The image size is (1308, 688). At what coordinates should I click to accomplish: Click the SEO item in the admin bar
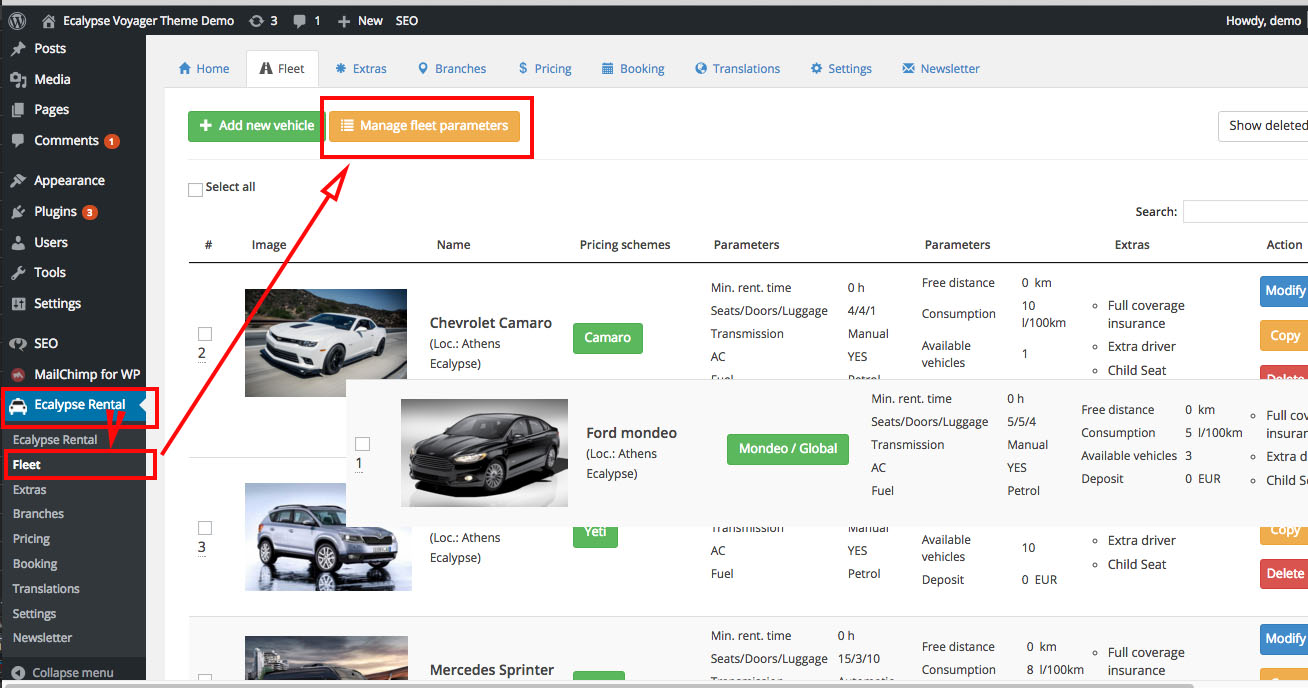[407, 21]
